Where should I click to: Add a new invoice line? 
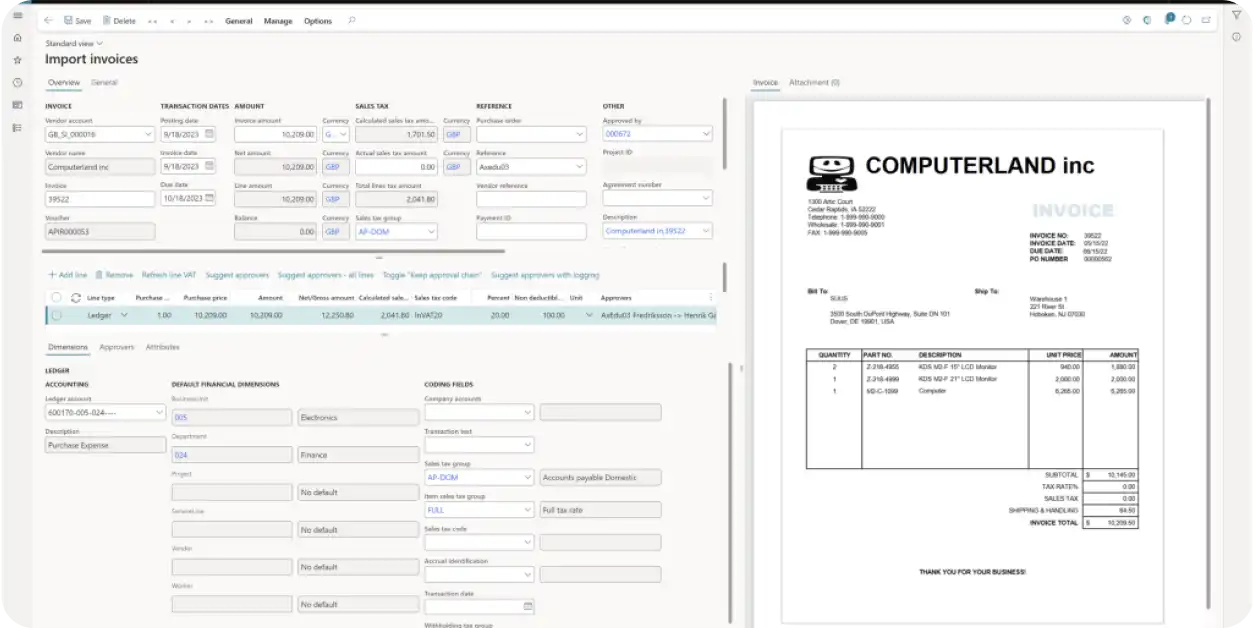(x=68, y=275)
